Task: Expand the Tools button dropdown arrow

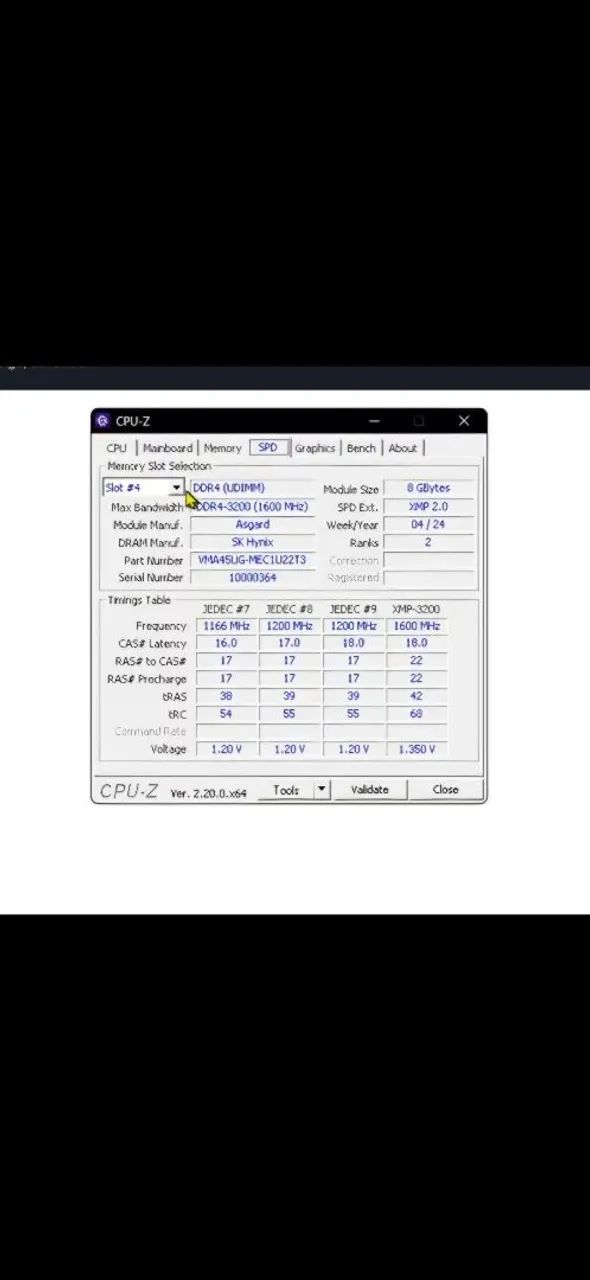Action: 321,789
